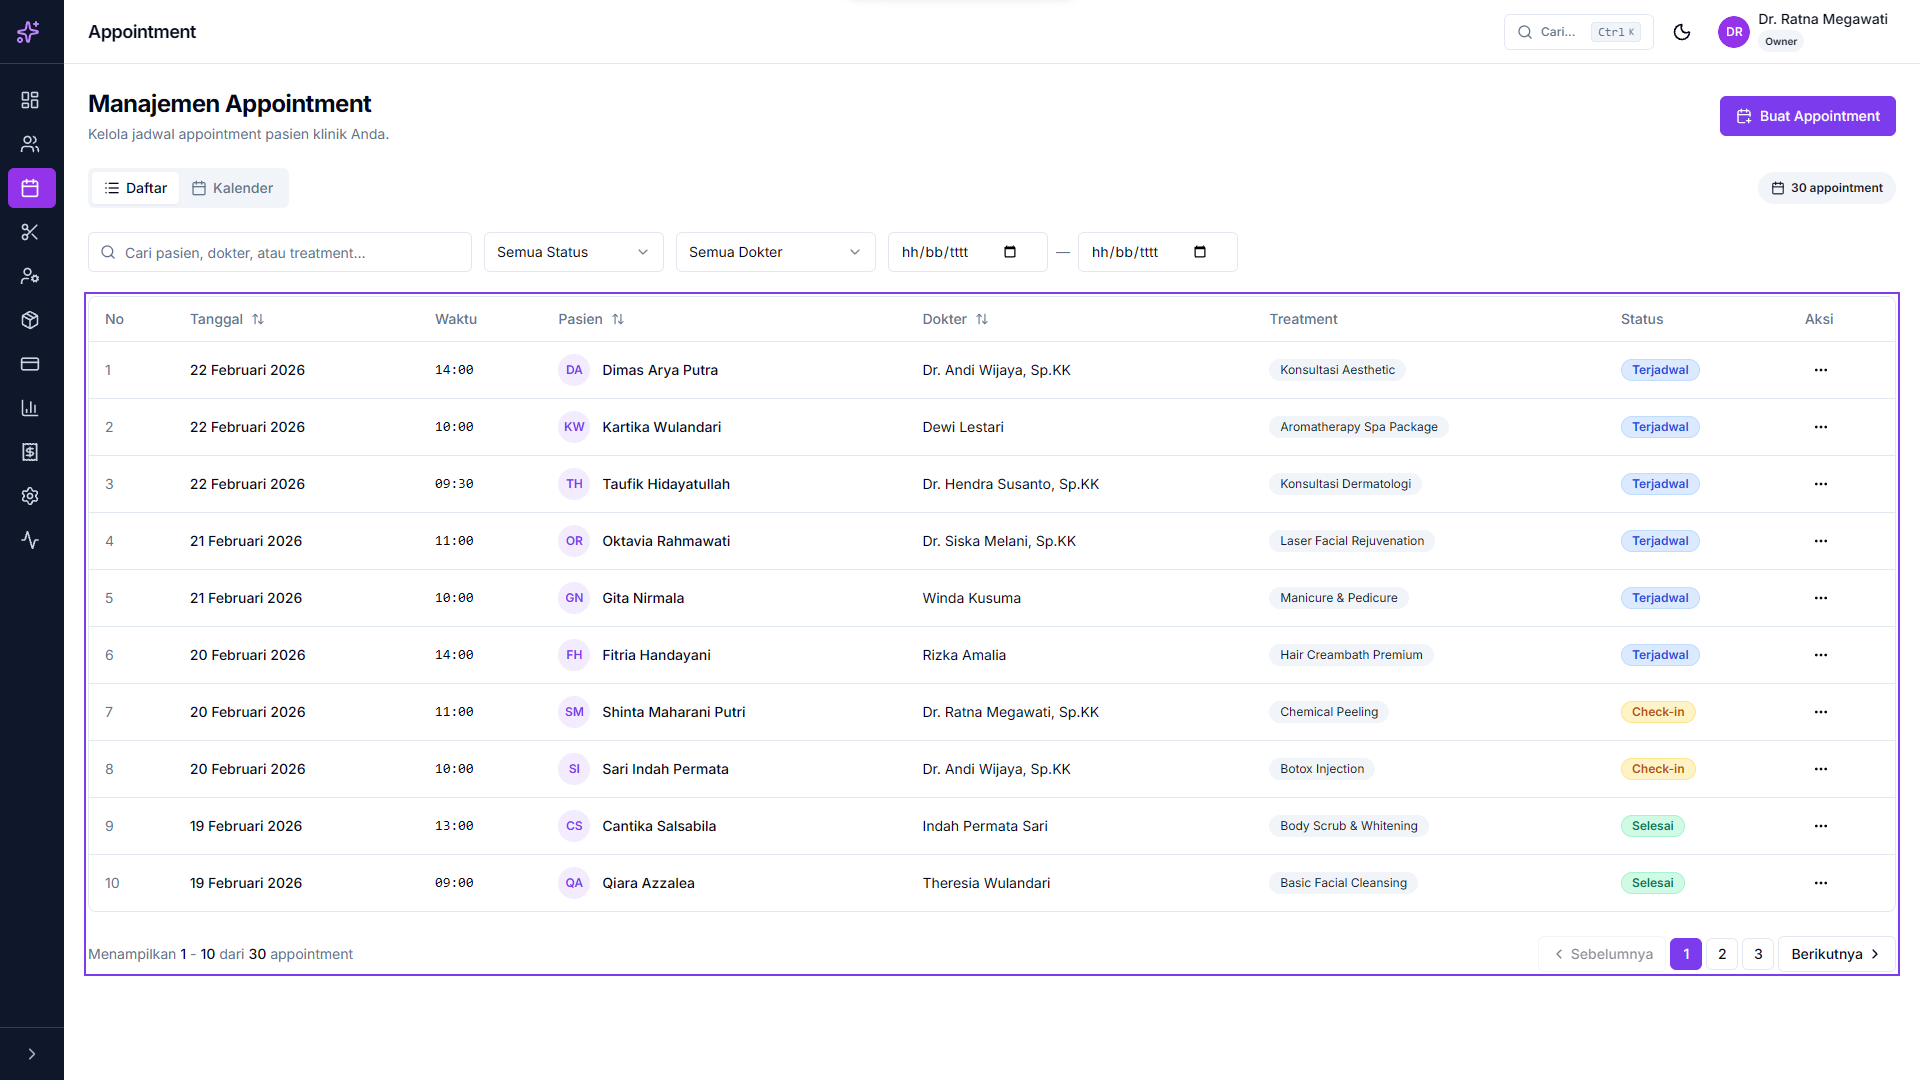The height and width of the screenshot is (1080, 1920).
Task: Open action menu for Dimas Arya Putra
Action: (x=1820, y=370)
